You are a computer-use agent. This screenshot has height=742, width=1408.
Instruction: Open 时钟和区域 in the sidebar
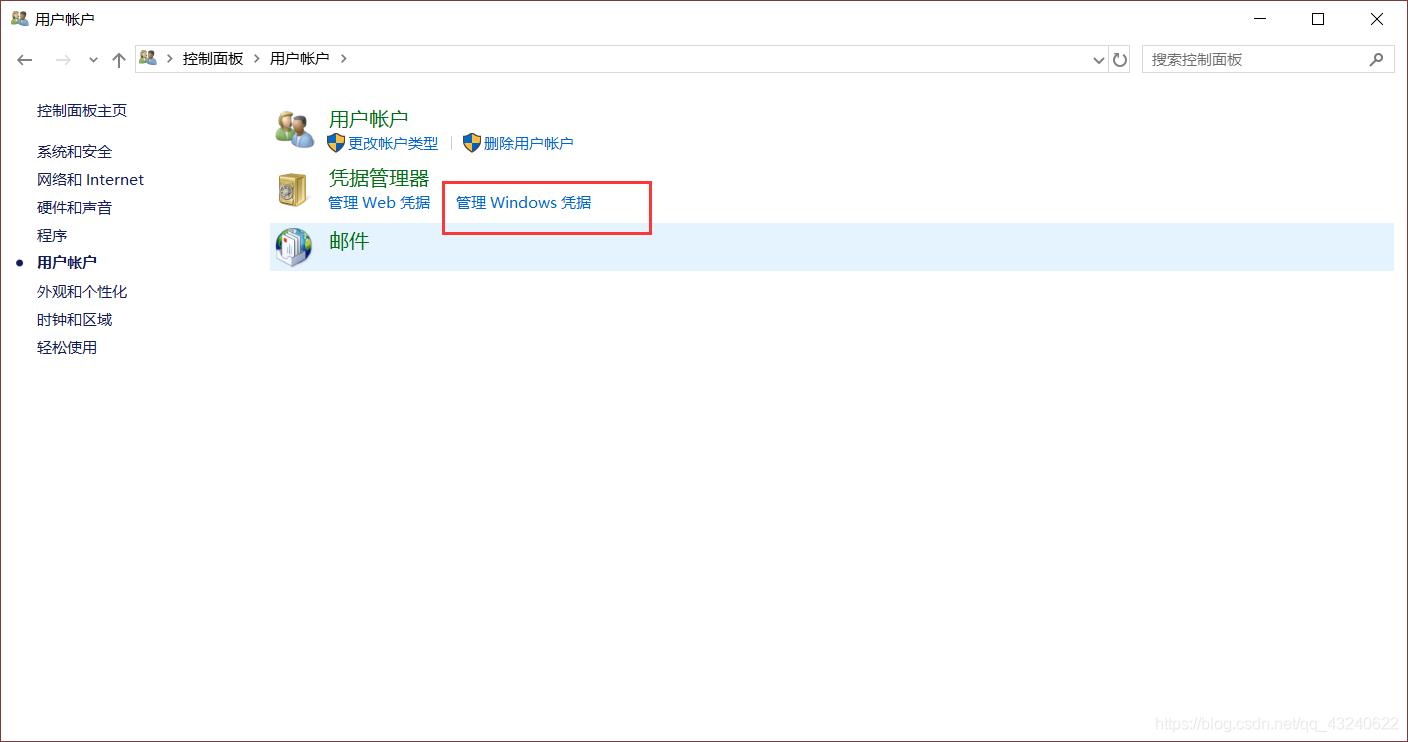coord(74,319)
